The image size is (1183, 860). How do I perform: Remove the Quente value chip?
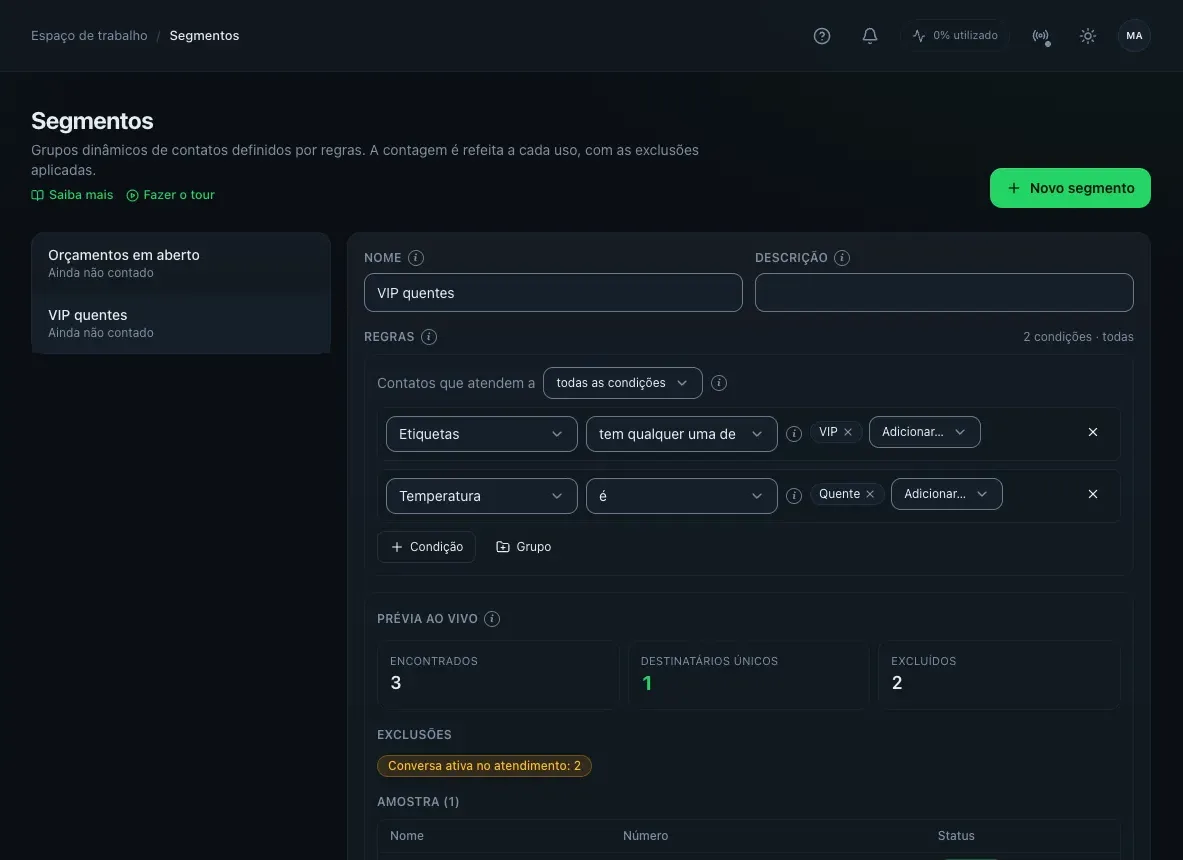(x=870, y=494)
